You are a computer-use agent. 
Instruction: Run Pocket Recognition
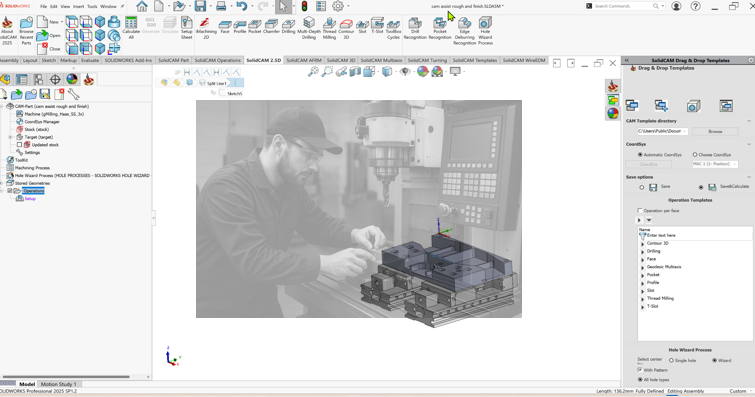(440, 28)
